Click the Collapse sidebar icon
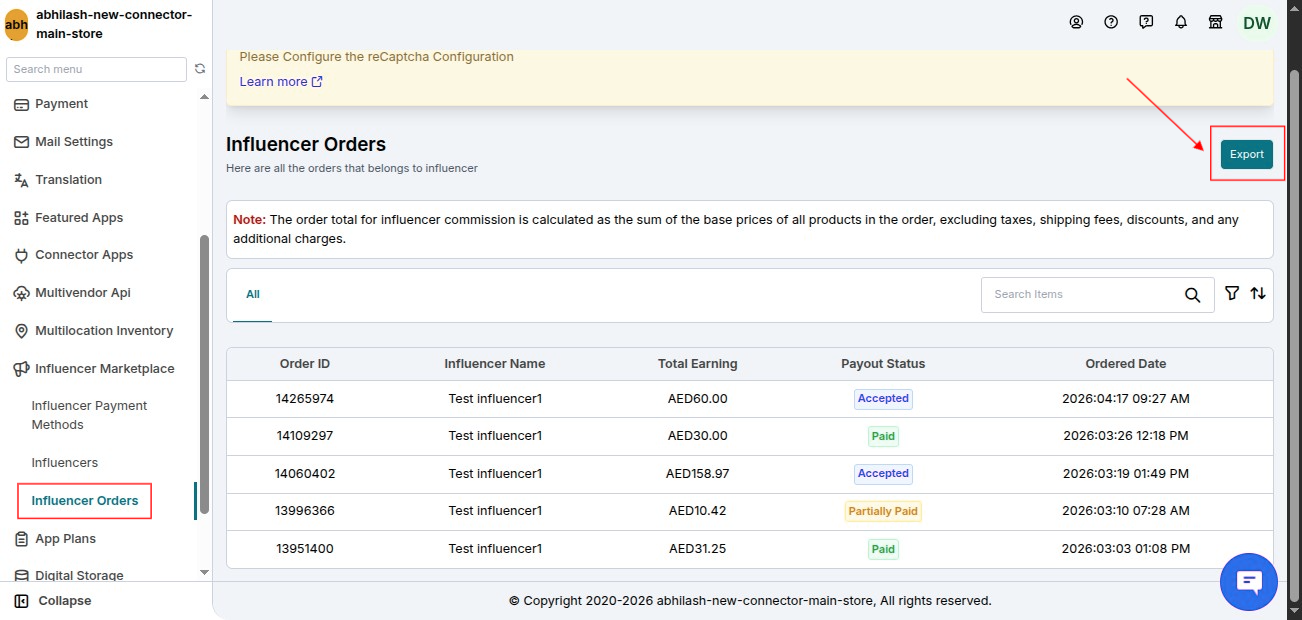 (x=21, y=601)
